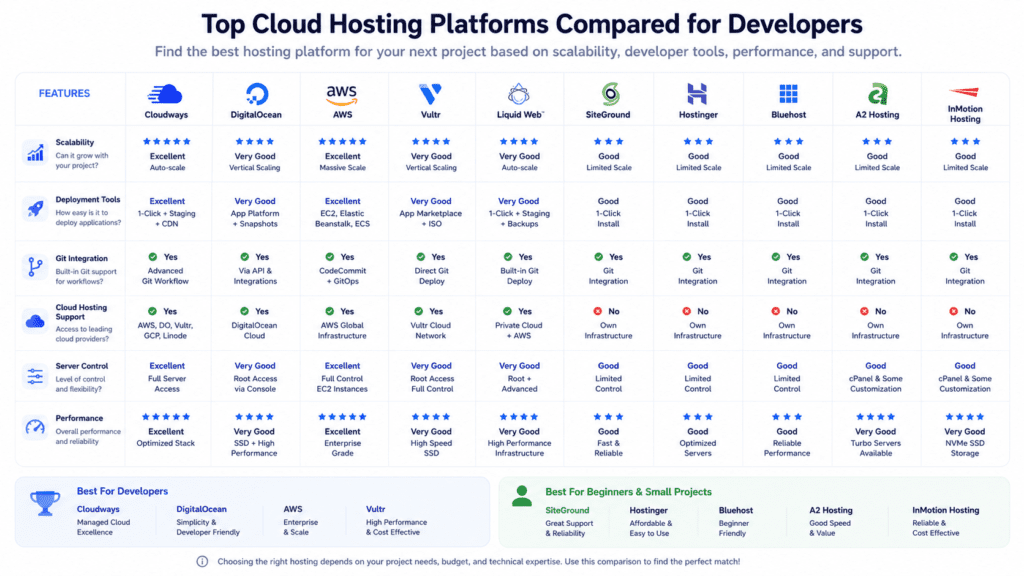Click 'EC2, Elastic Beanstalk, ECS' deployment cell

(342, 219)
